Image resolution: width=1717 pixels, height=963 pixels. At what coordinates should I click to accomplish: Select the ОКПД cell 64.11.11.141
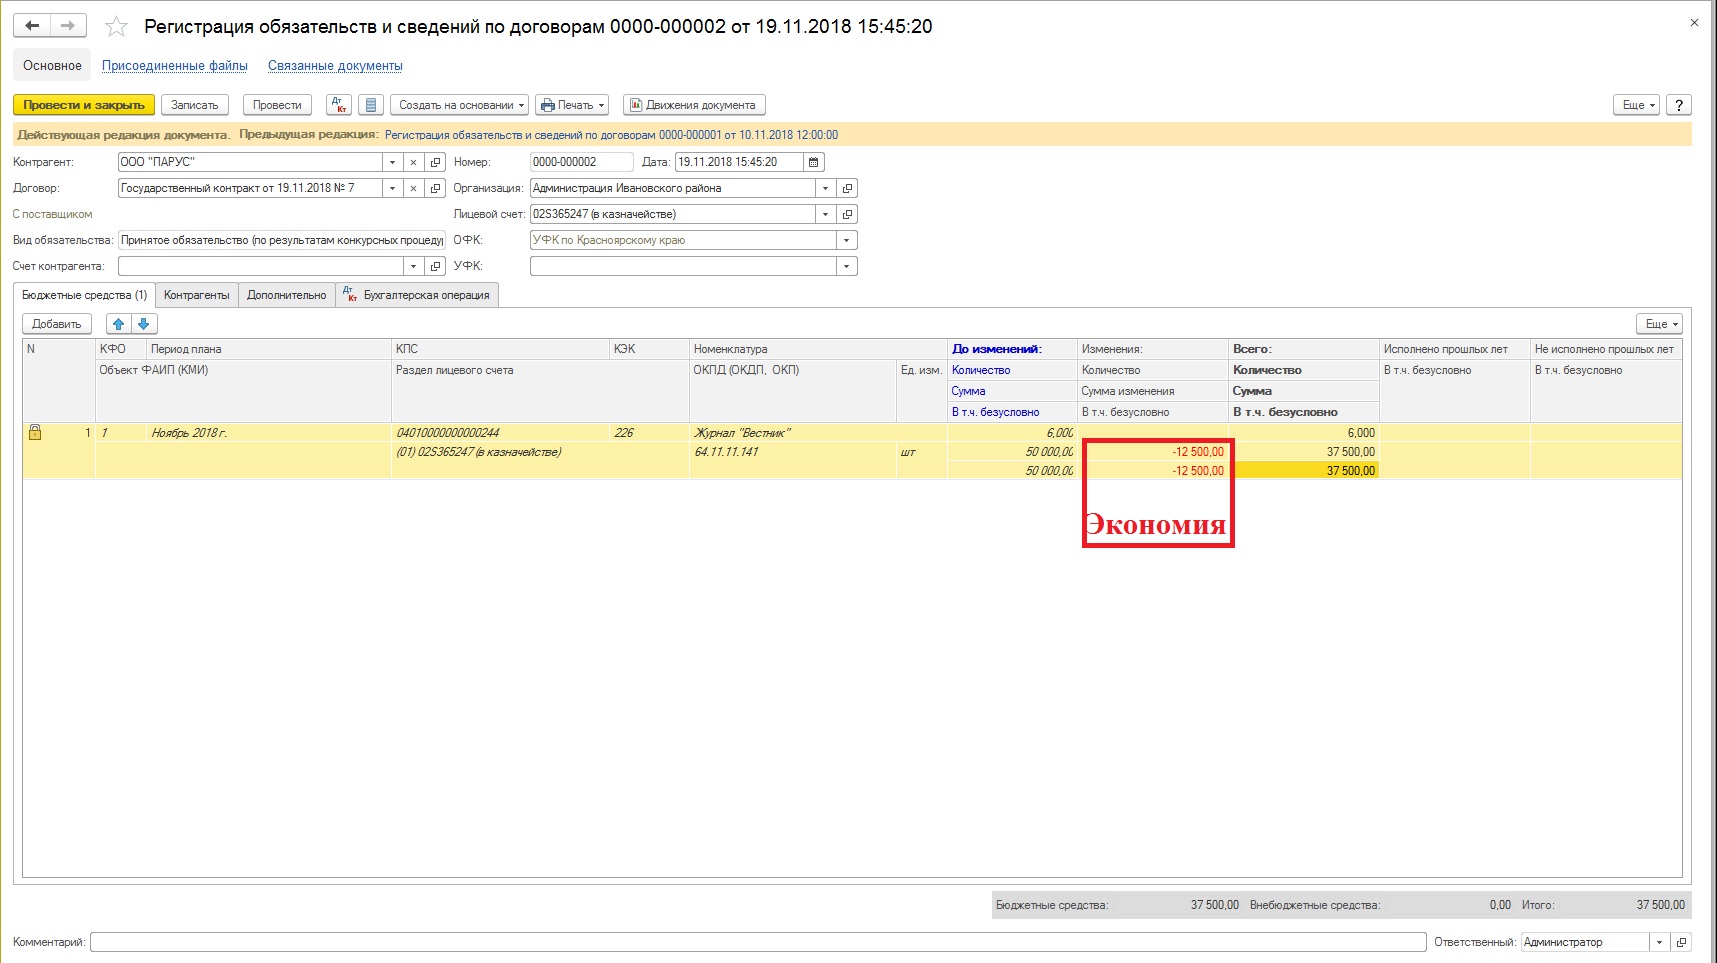793,452
